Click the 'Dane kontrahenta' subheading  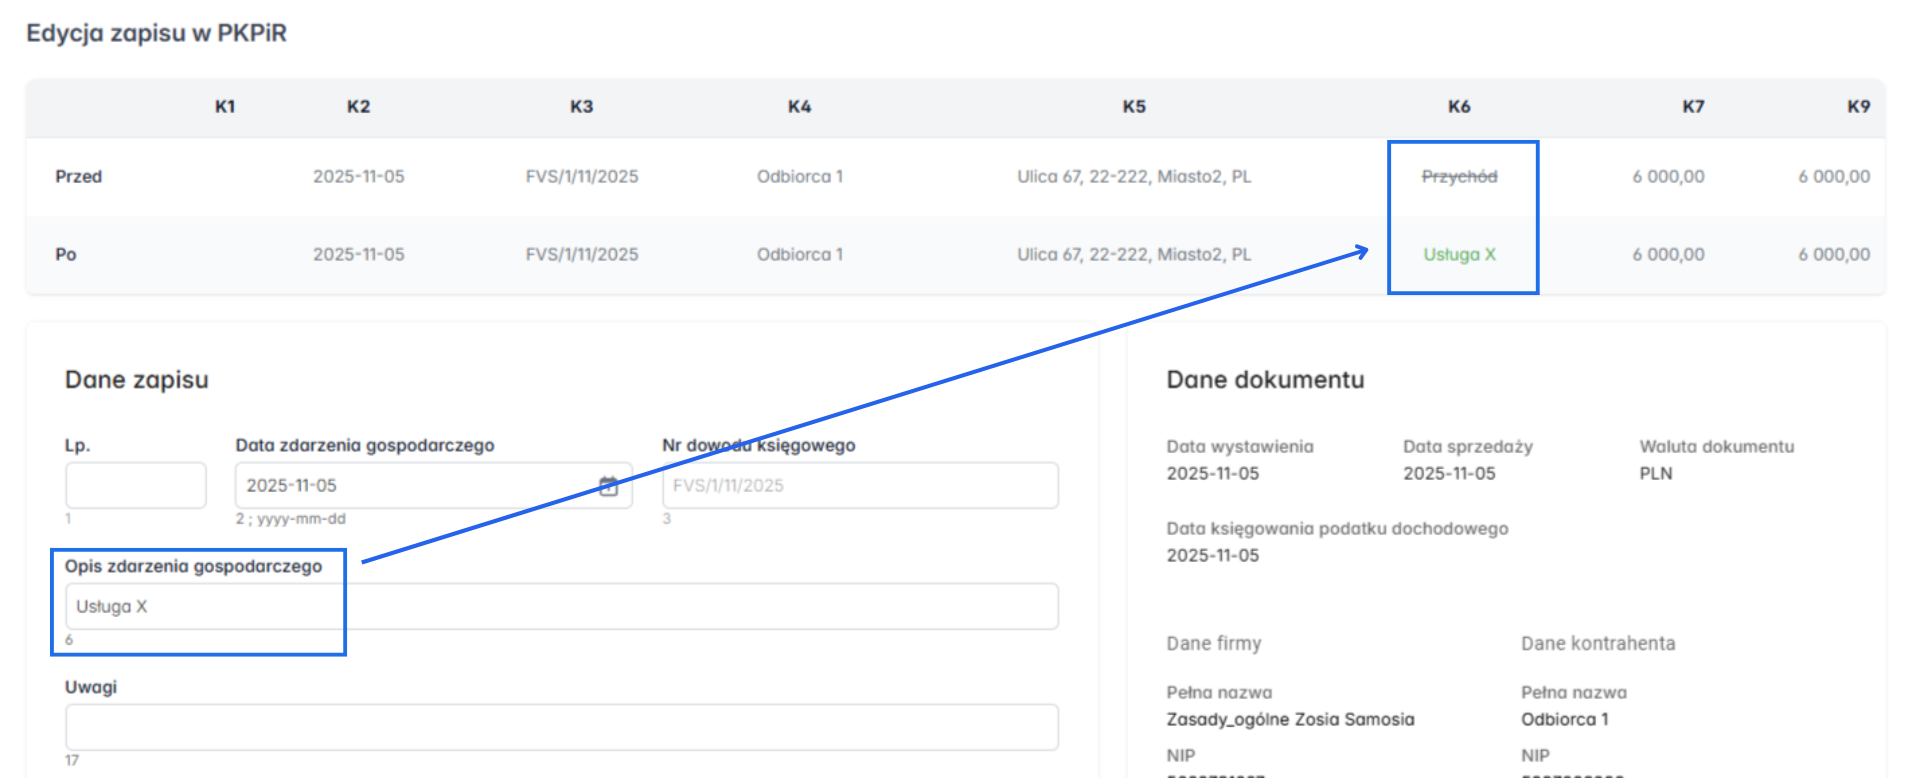coord(1598,643)
